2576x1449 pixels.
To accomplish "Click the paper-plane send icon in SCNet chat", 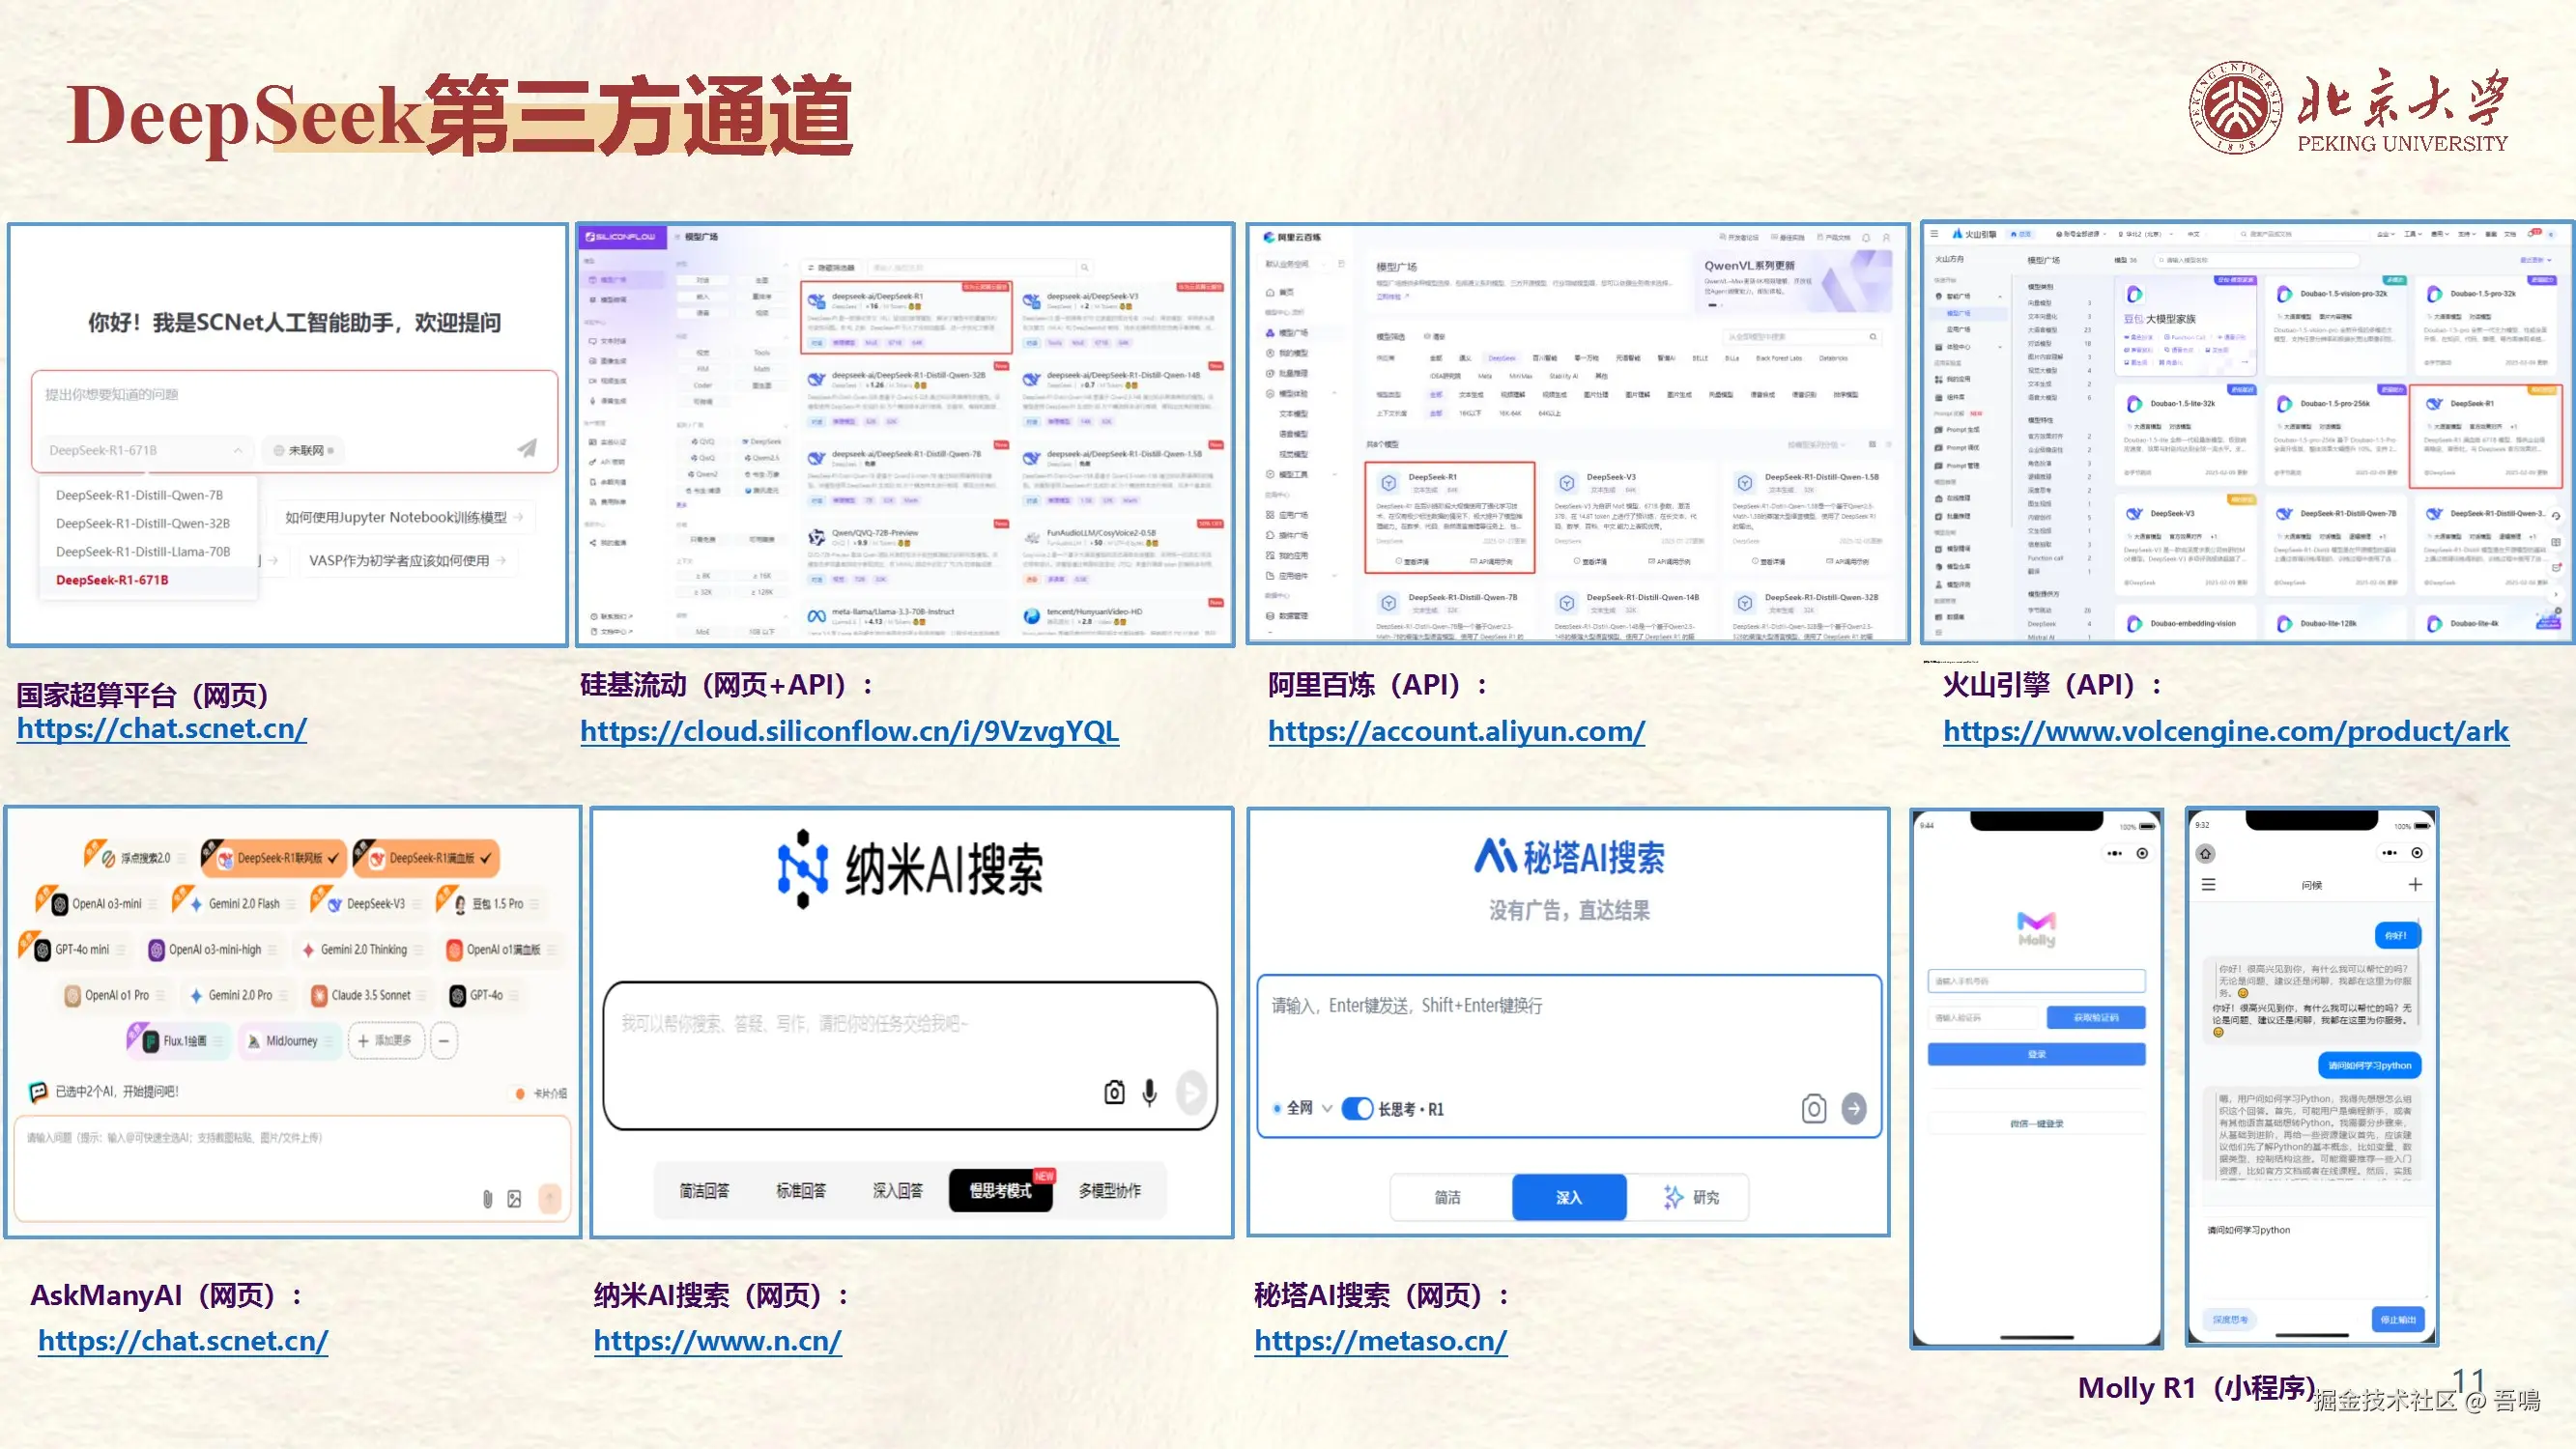I will click(527, 449).
